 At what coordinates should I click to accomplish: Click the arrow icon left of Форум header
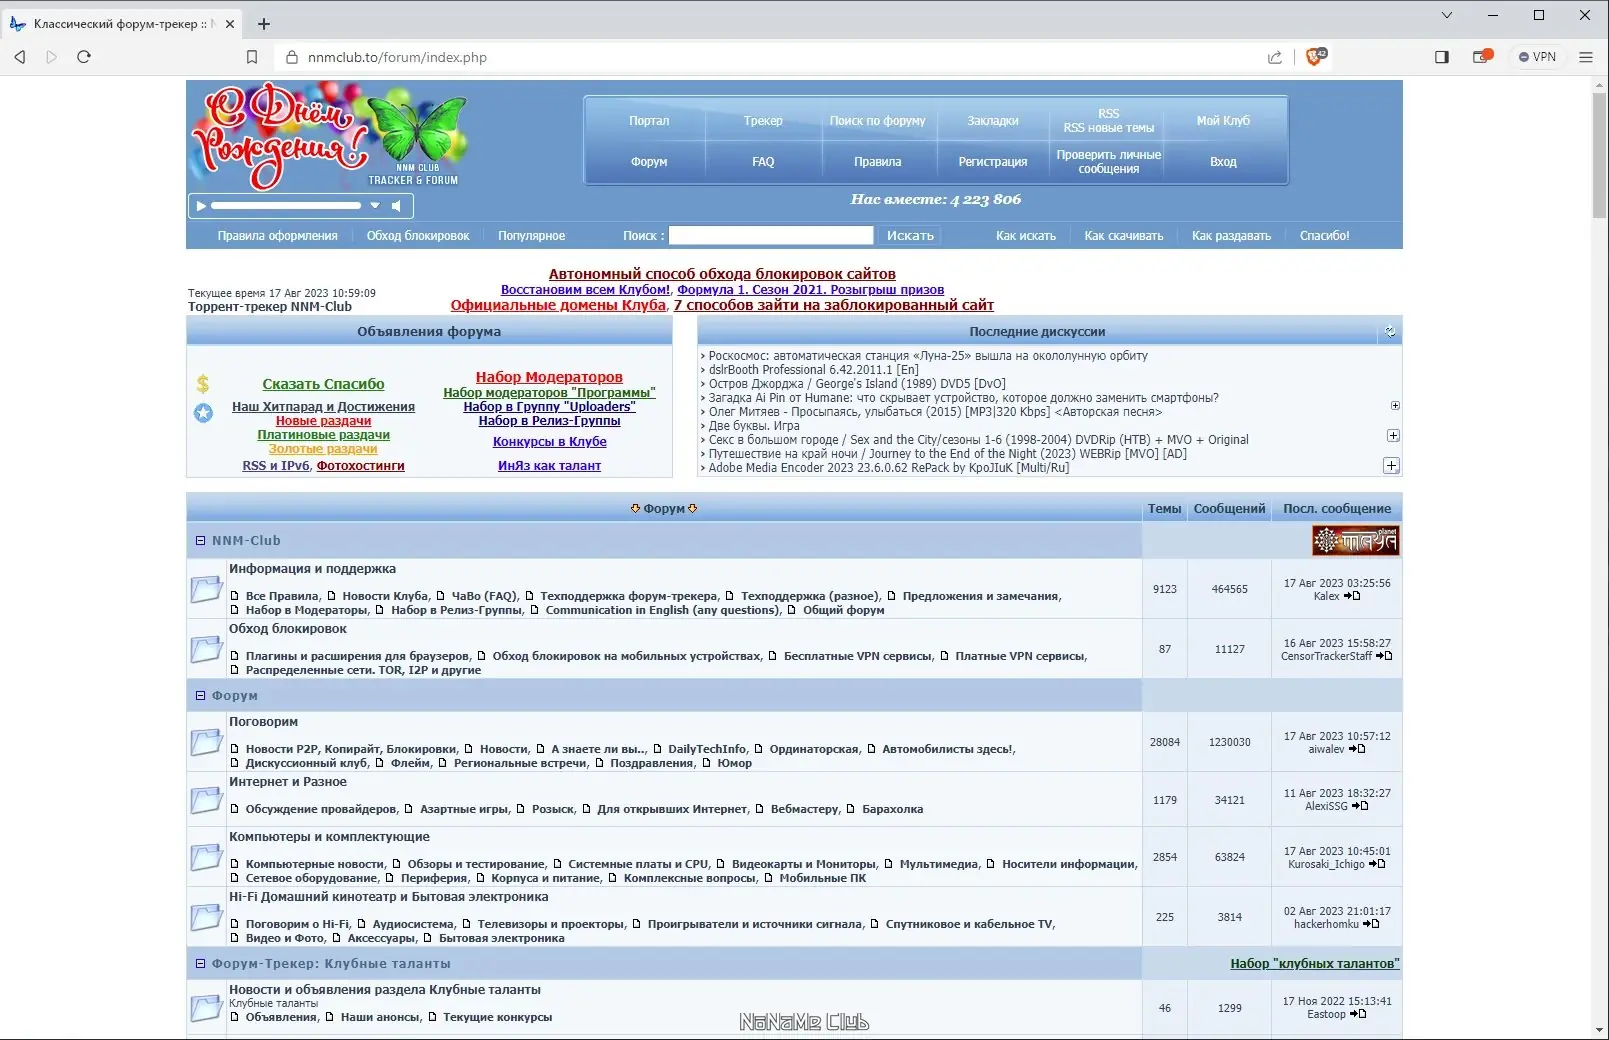pos(635,509)
